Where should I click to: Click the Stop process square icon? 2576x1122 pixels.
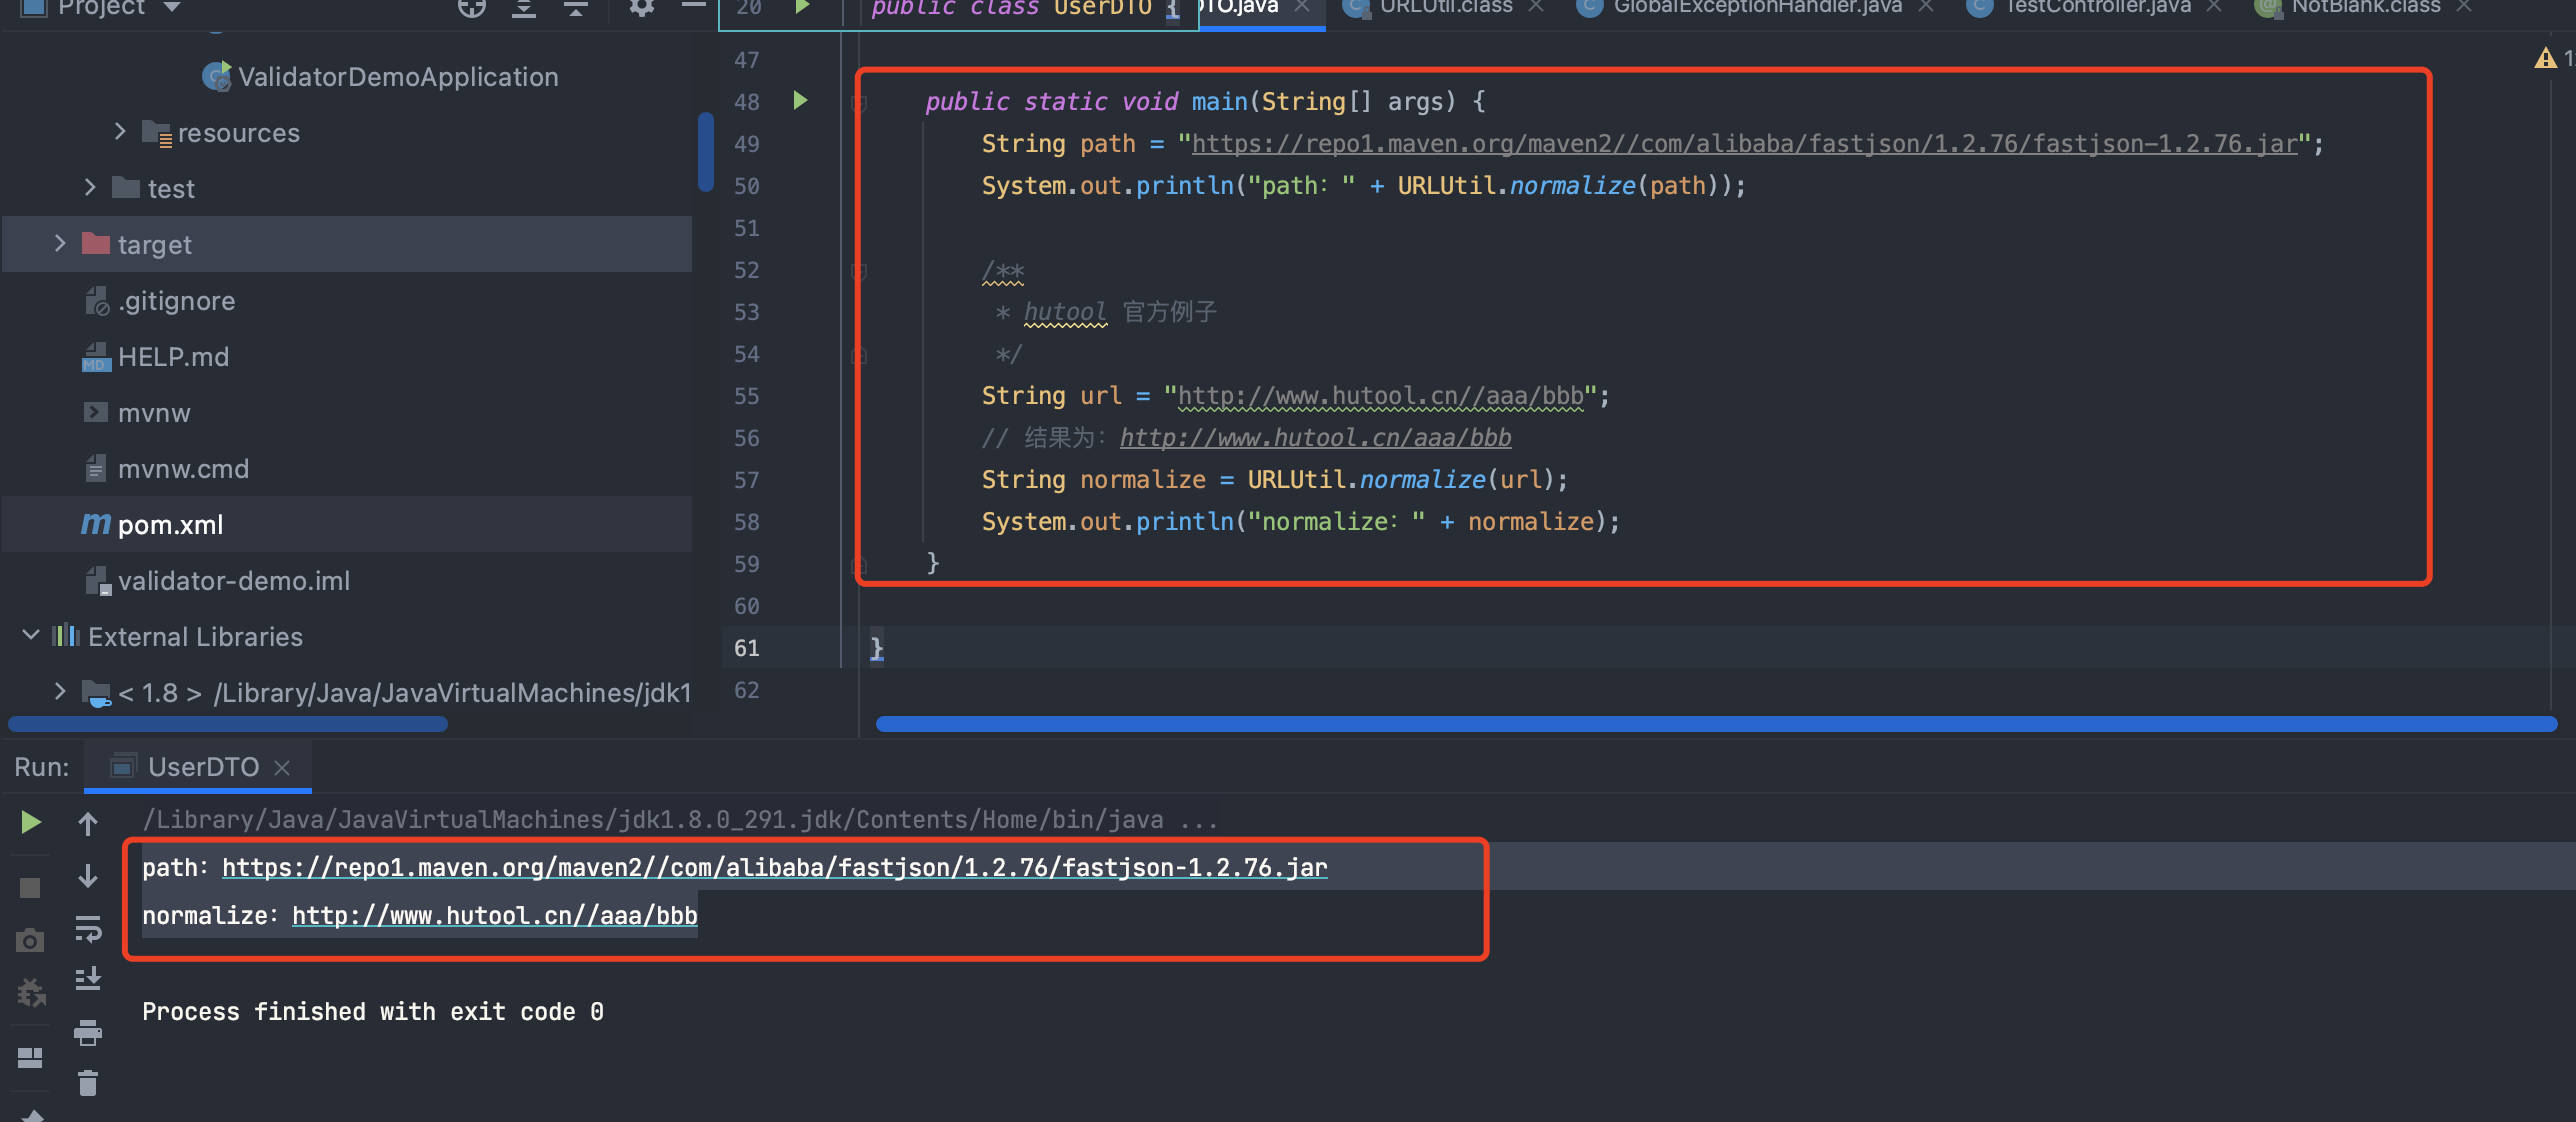pyautogui.click(x=30, y=888)
